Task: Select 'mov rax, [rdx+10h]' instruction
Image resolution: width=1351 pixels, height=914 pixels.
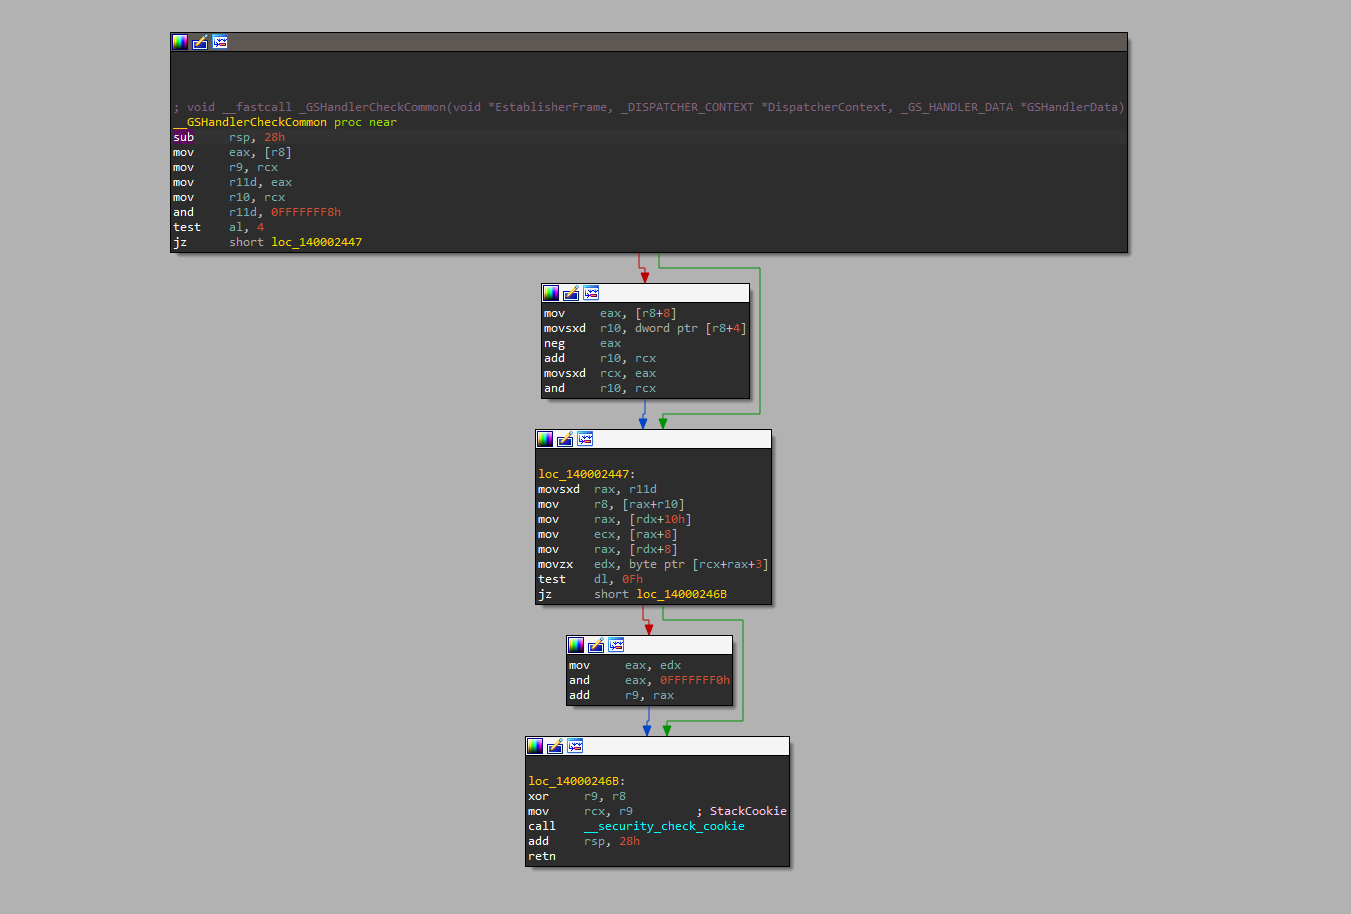Action: click(614, 519)
